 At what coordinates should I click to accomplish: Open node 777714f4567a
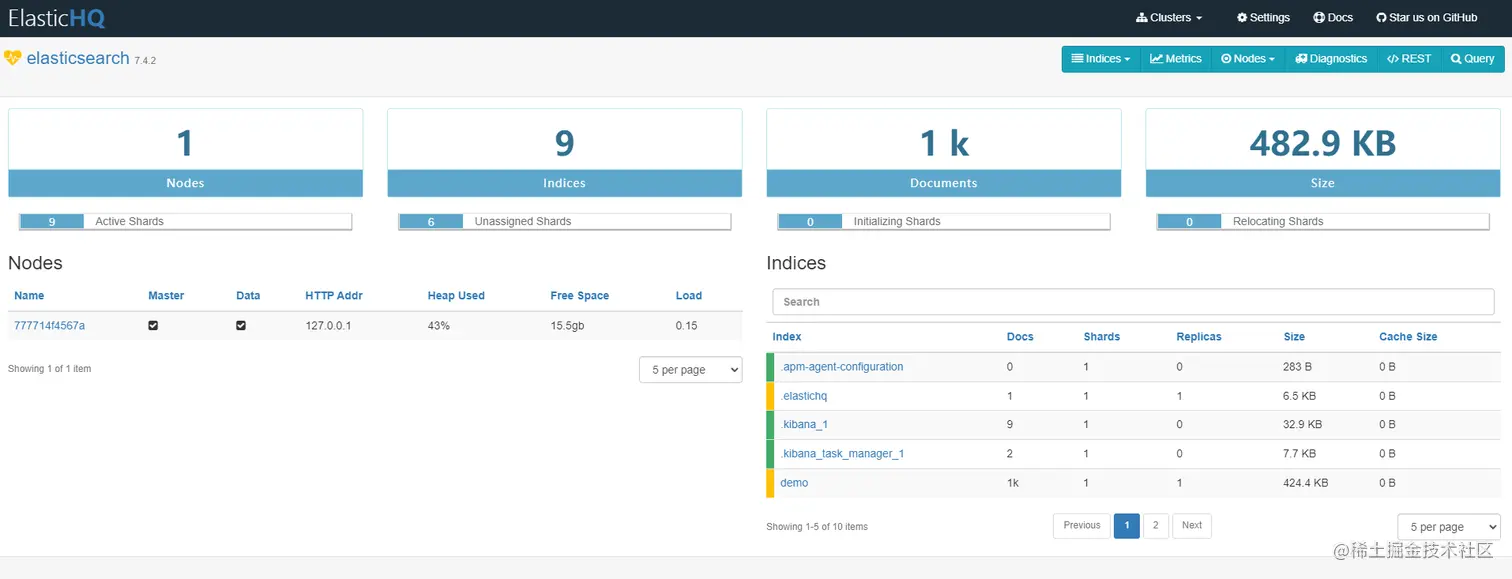coord(49,326)
